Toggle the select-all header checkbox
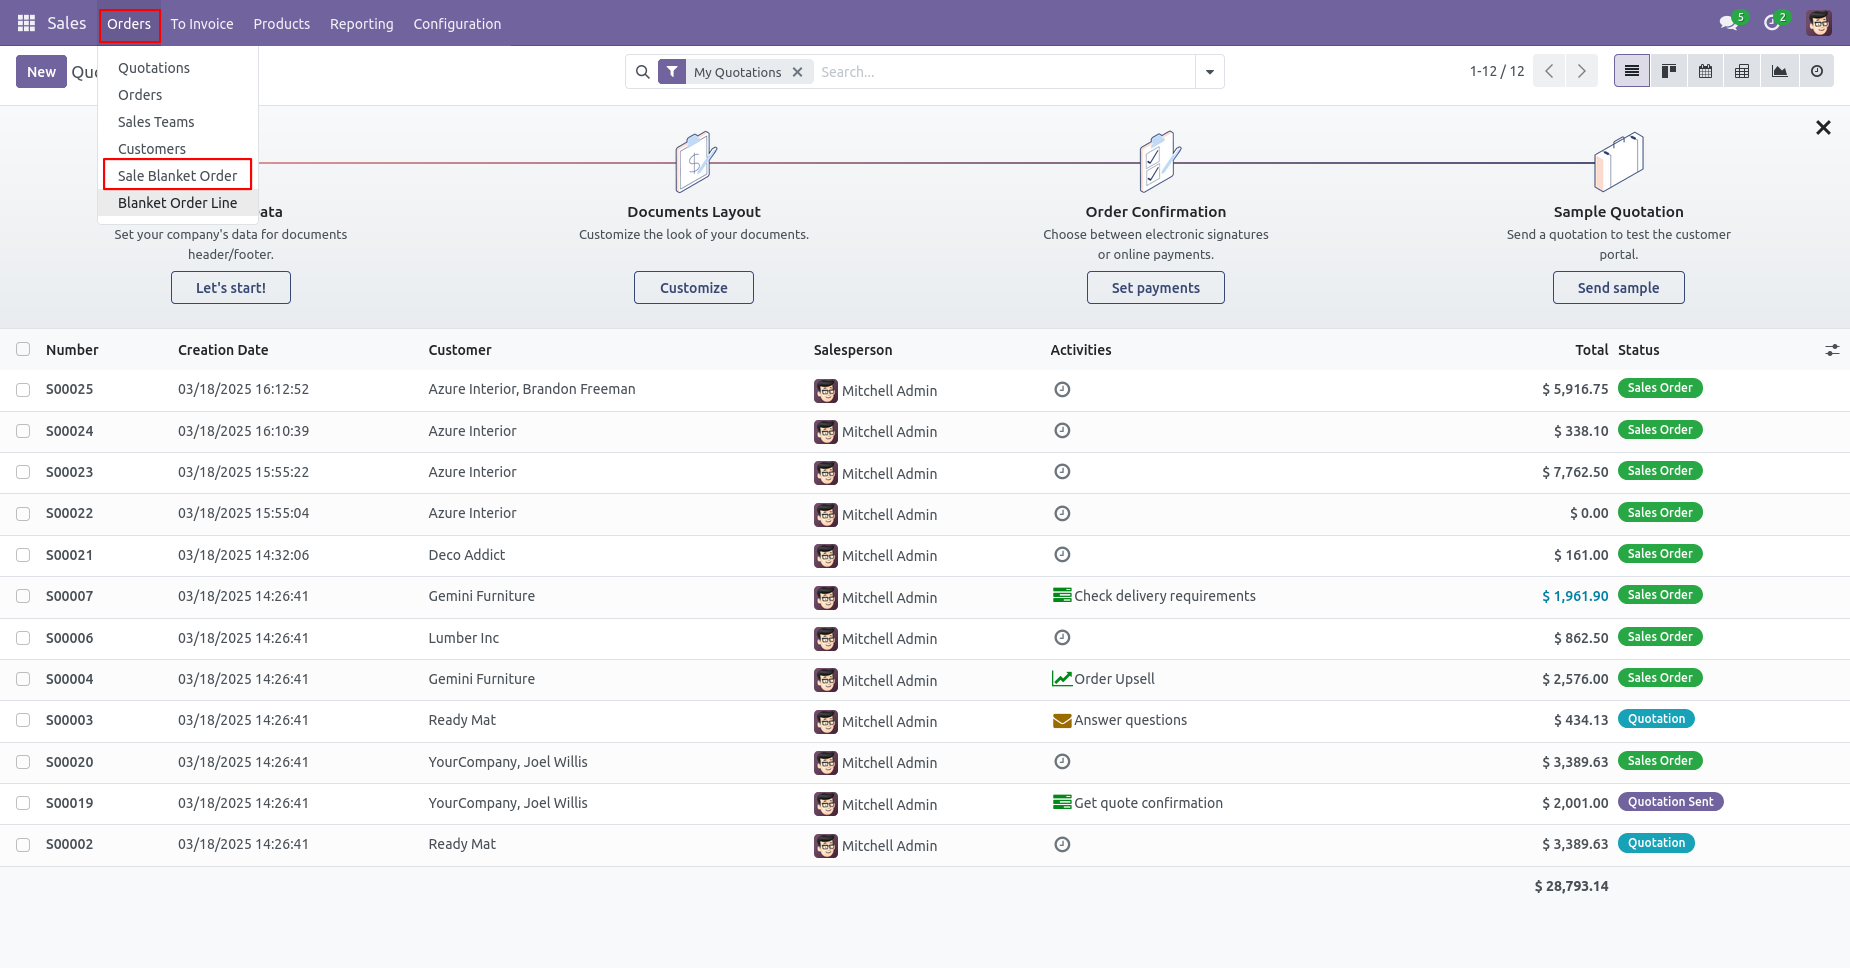 point(23,349)
